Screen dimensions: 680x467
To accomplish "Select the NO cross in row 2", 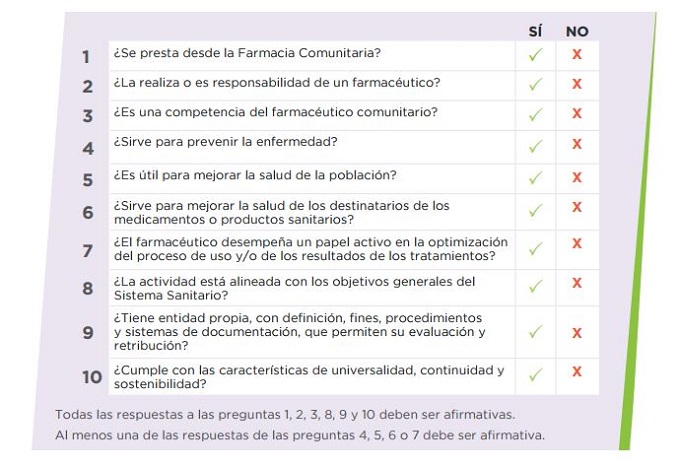I will (x=577, y=85).
